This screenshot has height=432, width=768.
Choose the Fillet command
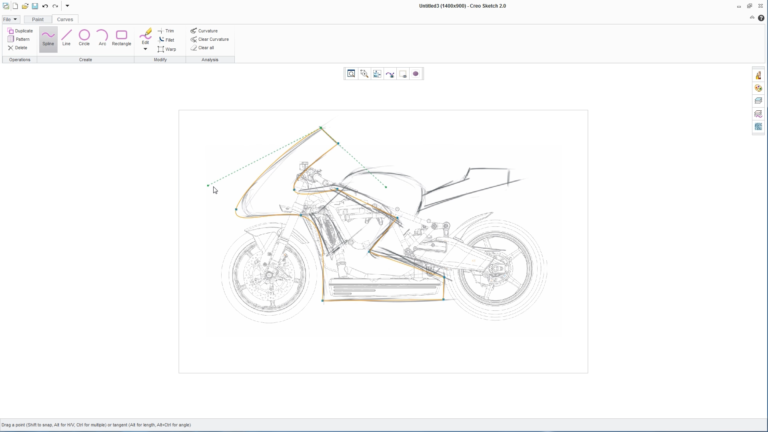[x=166, y=40]
